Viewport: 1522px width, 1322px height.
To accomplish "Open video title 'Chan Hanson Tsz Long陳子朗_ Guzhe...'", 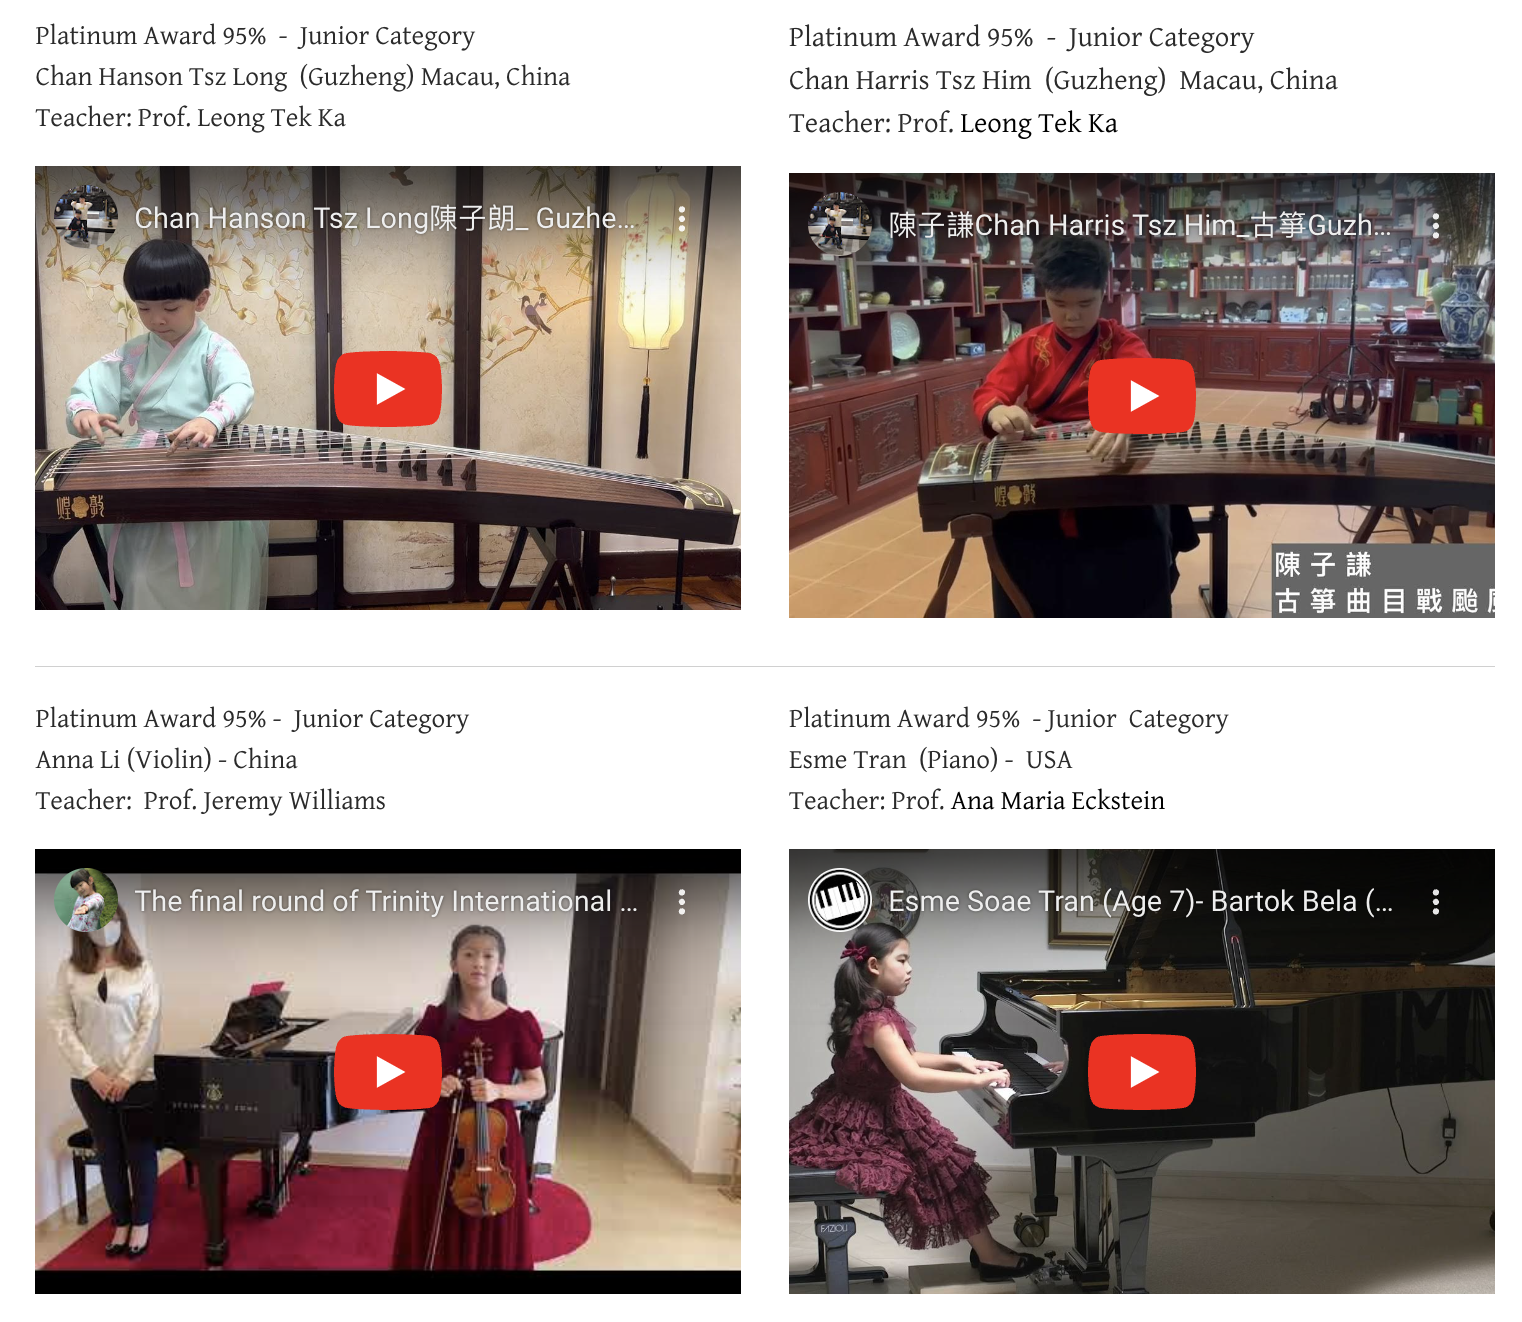I will pos(386,218).
